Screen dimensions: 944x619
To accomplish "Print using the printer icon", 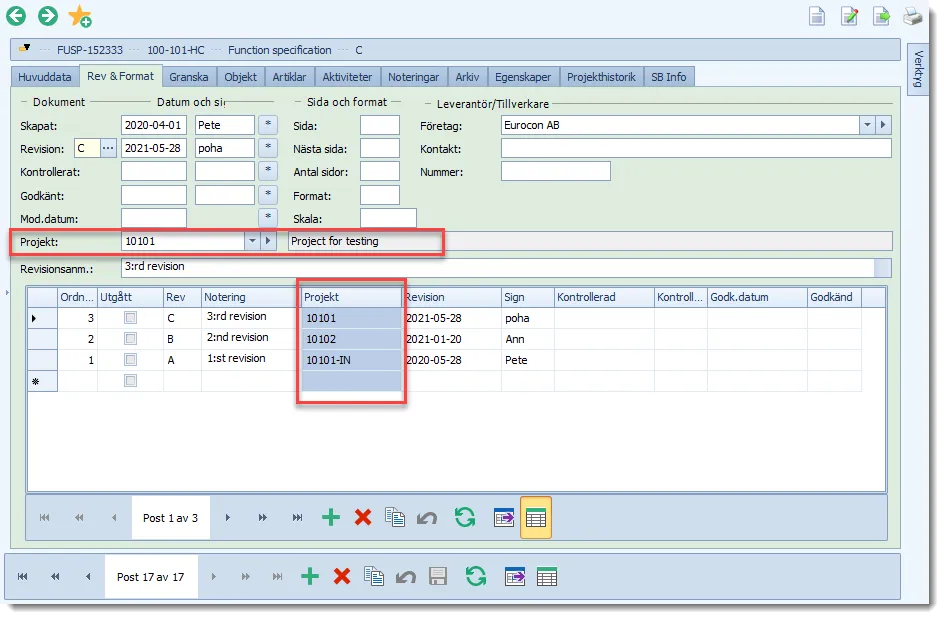I will pos(913,16).
